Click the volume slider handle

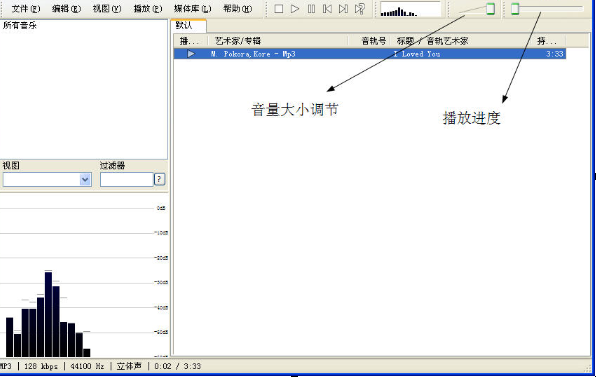[491, 9]
